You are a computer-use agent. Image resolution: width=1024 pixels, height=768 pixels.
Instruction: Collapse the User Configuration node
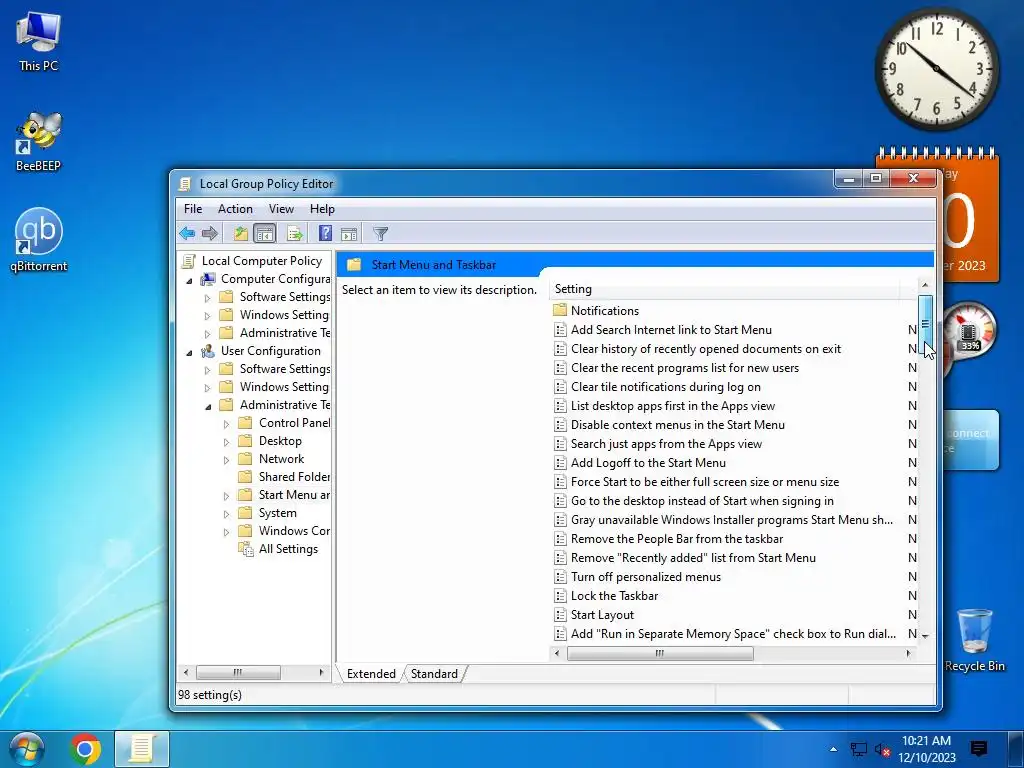click(189, 353)
